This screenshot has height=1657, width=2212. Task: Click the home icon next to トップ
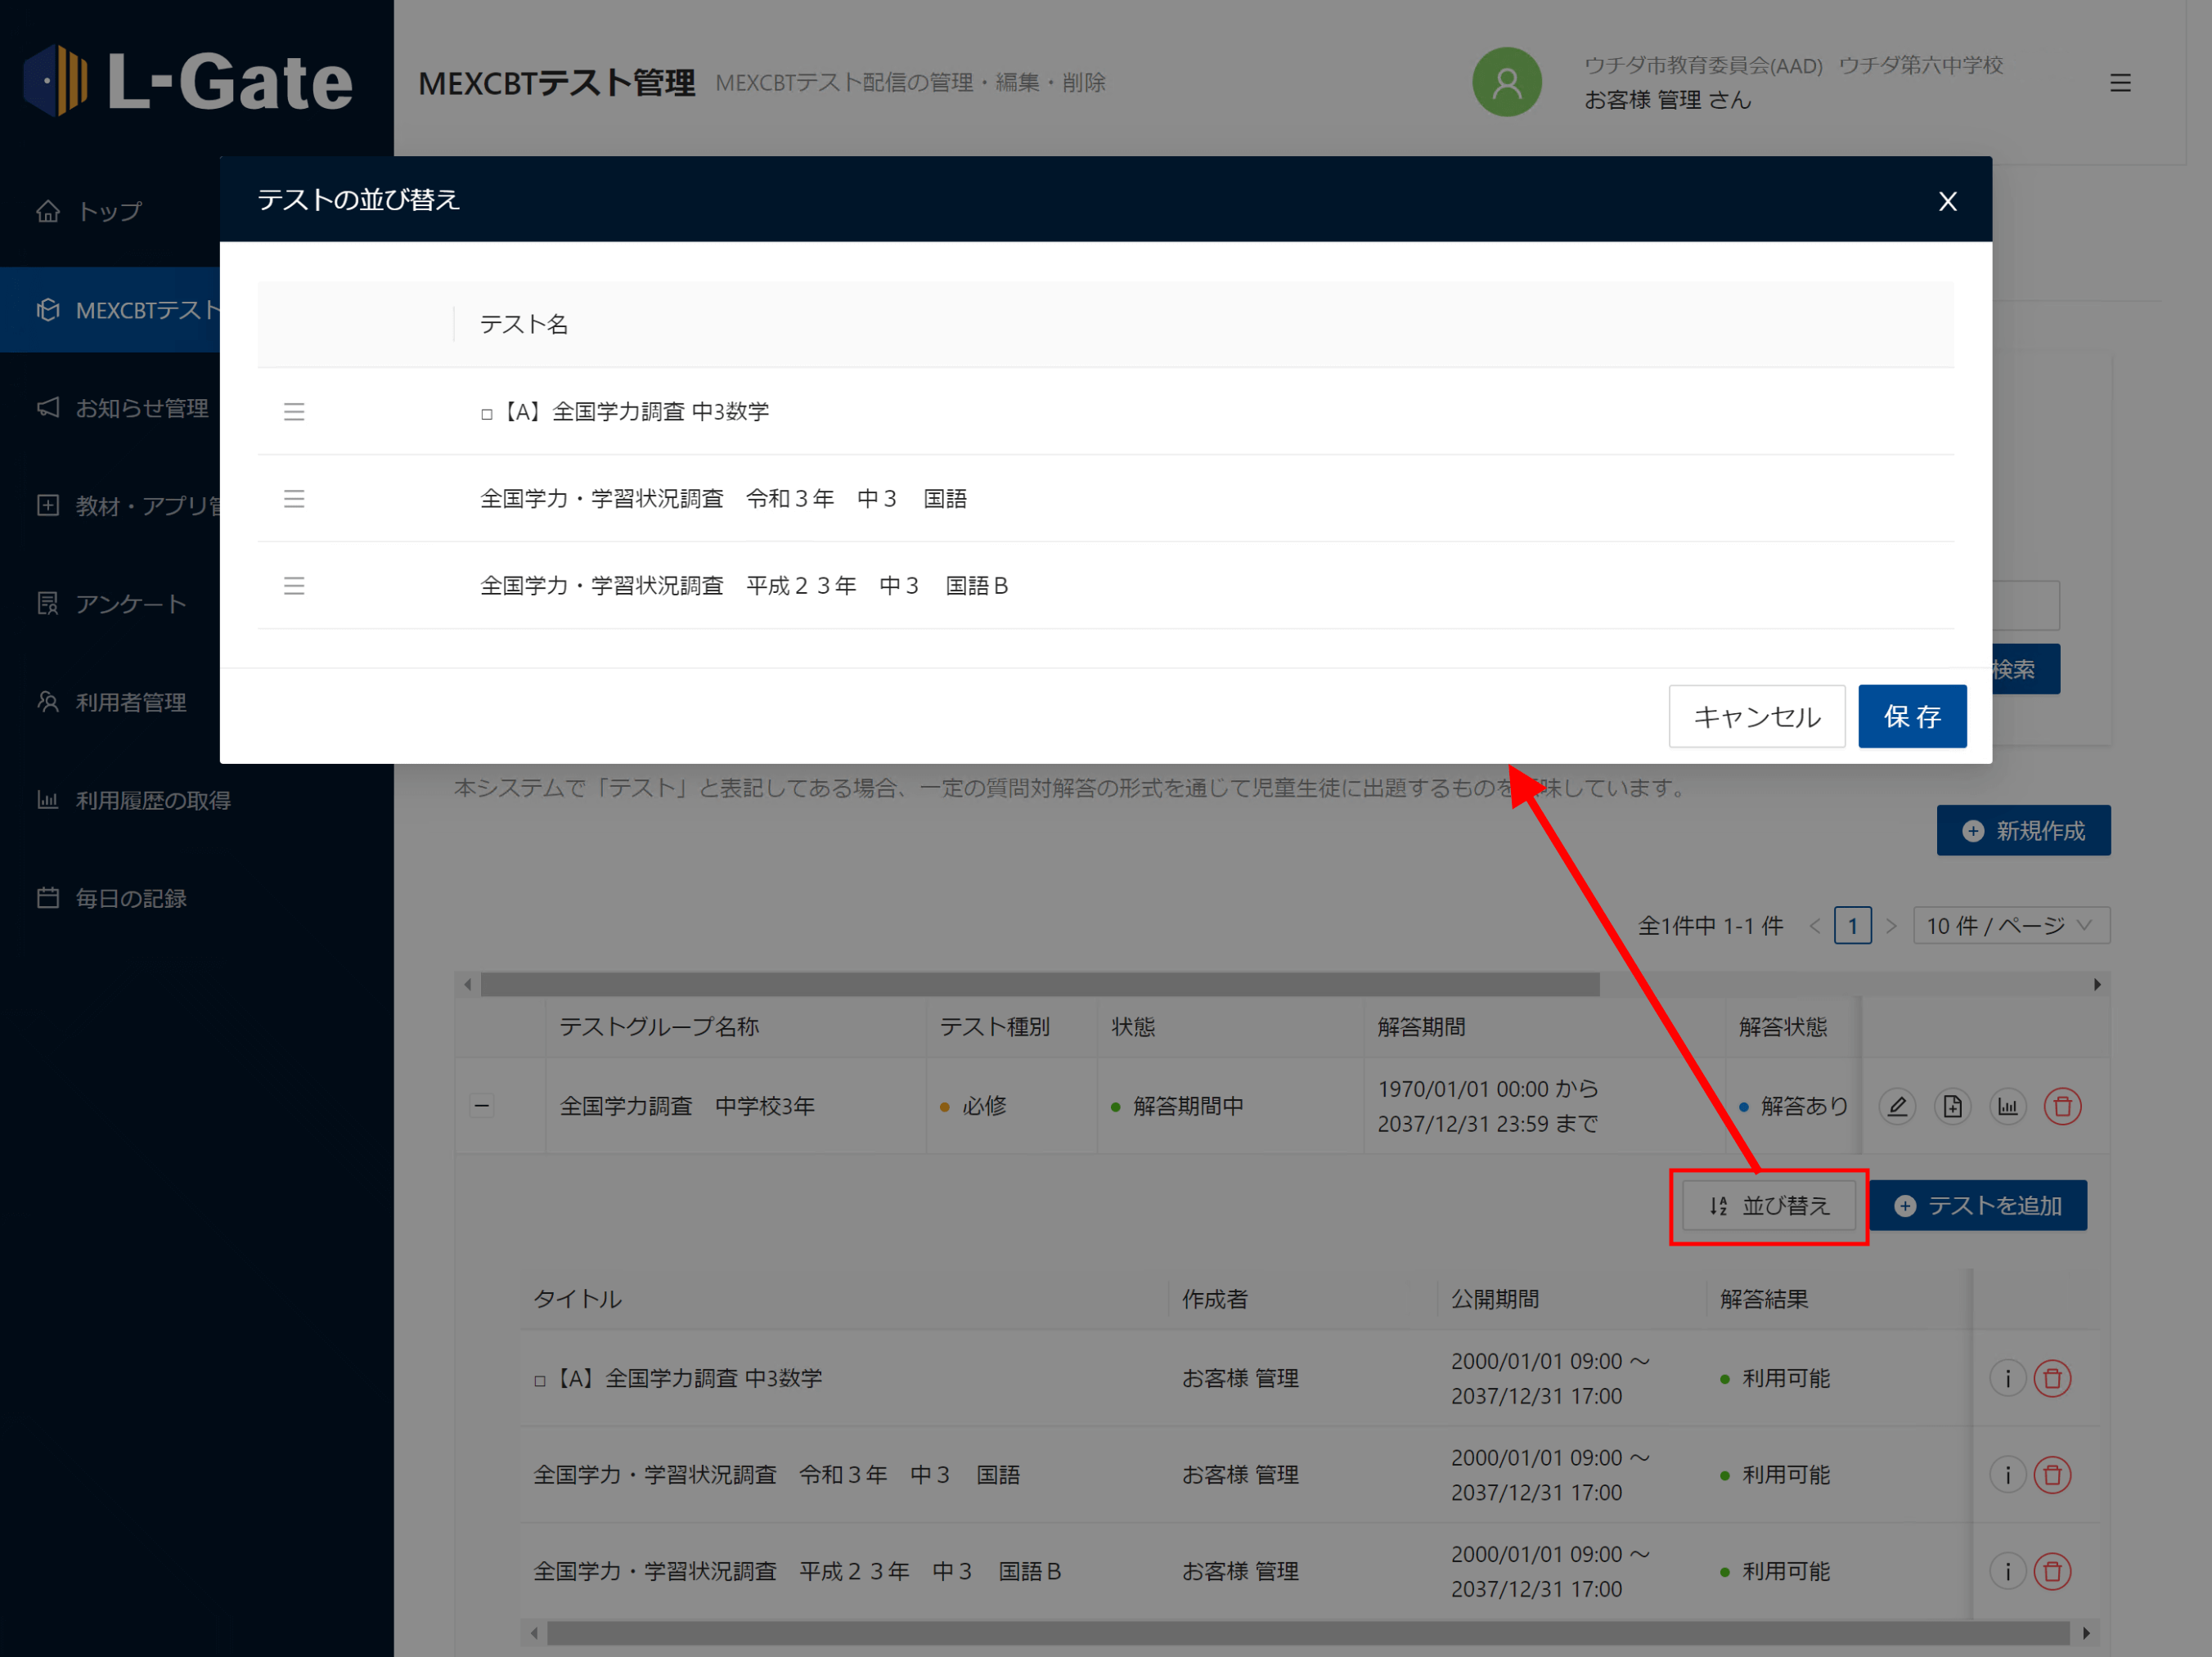point(48,211)
